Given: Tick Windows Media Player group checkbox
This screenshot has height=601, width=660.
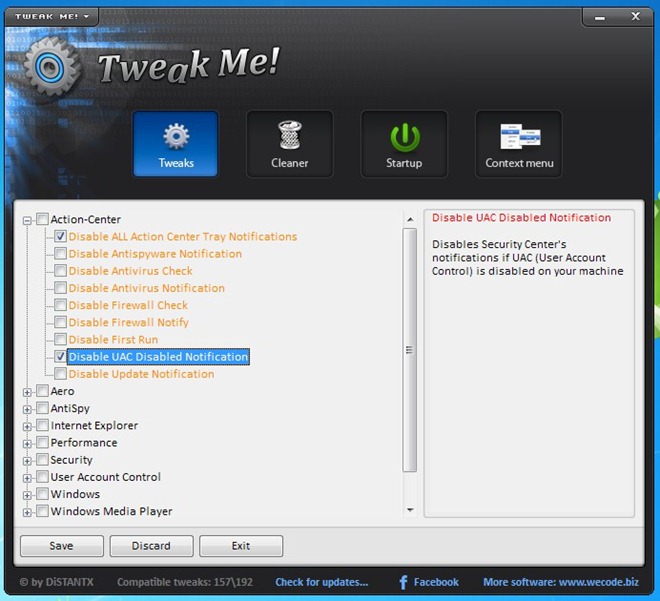Looking at the screenshot, I should point(42,511).
